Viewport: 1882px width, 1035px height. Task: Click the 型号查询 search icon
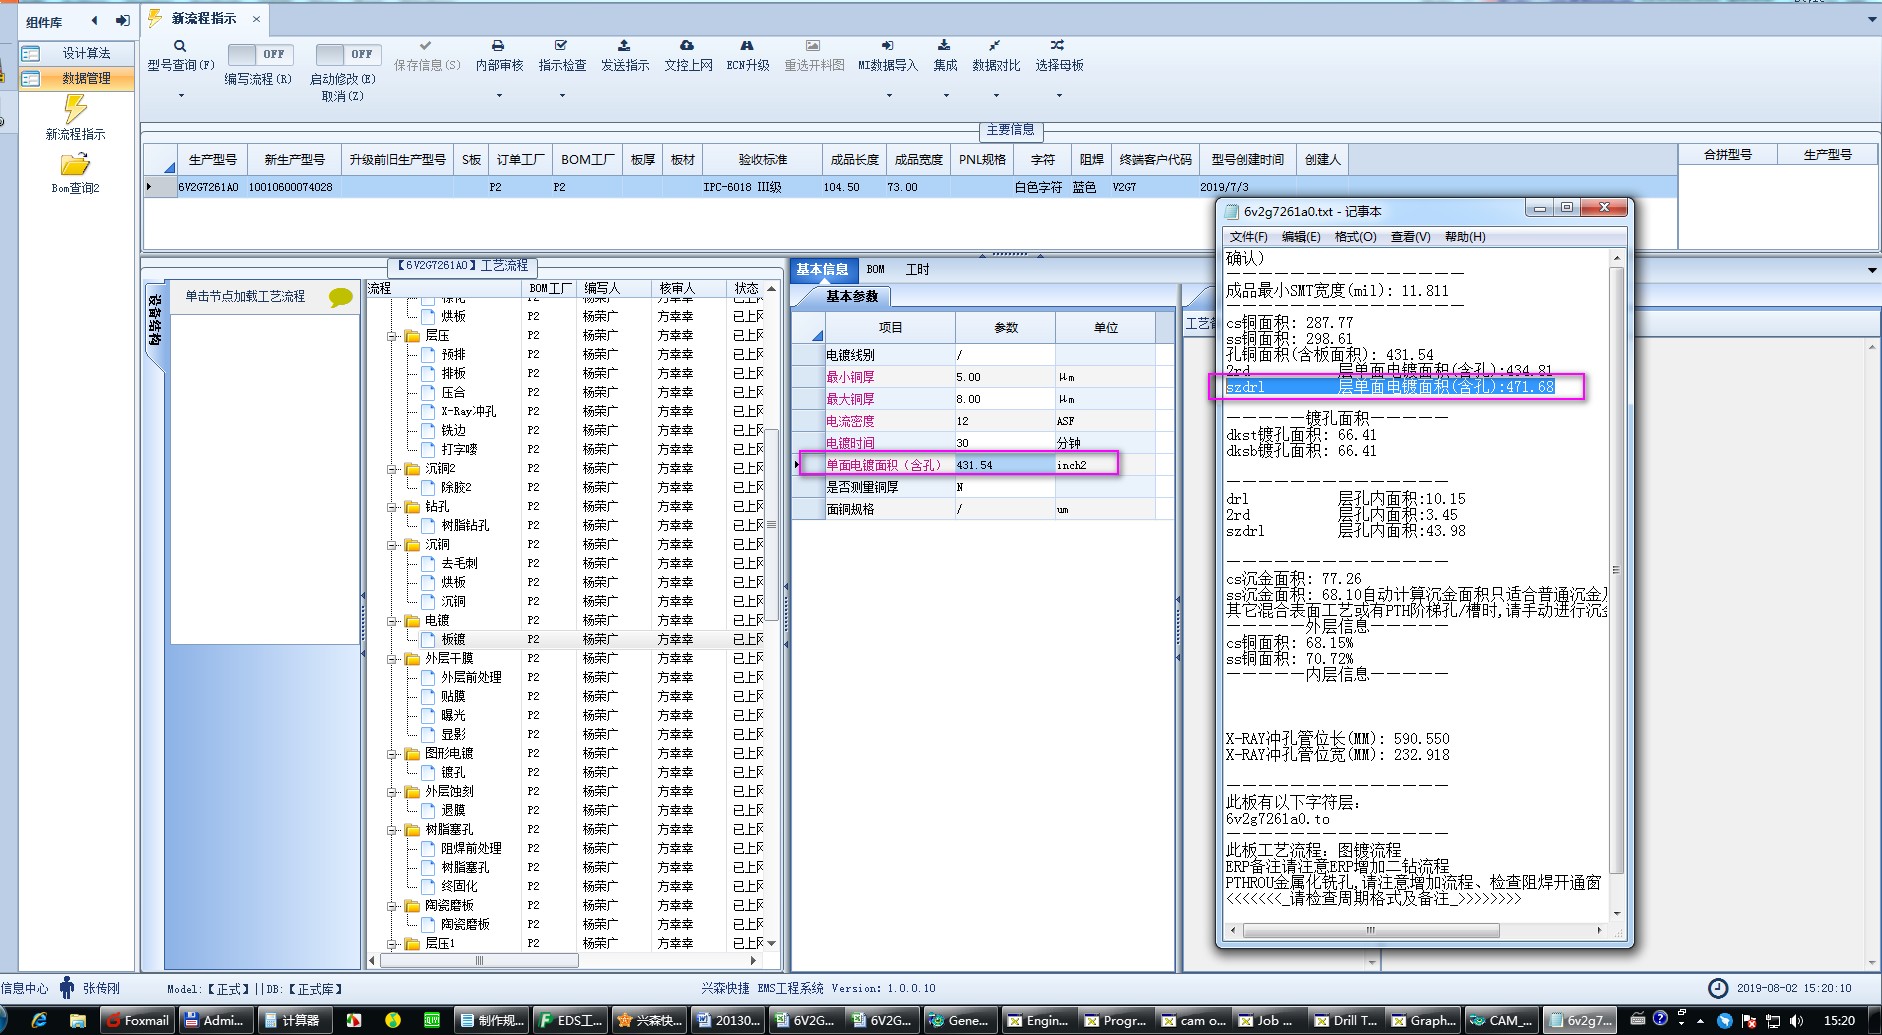point(180,46)
